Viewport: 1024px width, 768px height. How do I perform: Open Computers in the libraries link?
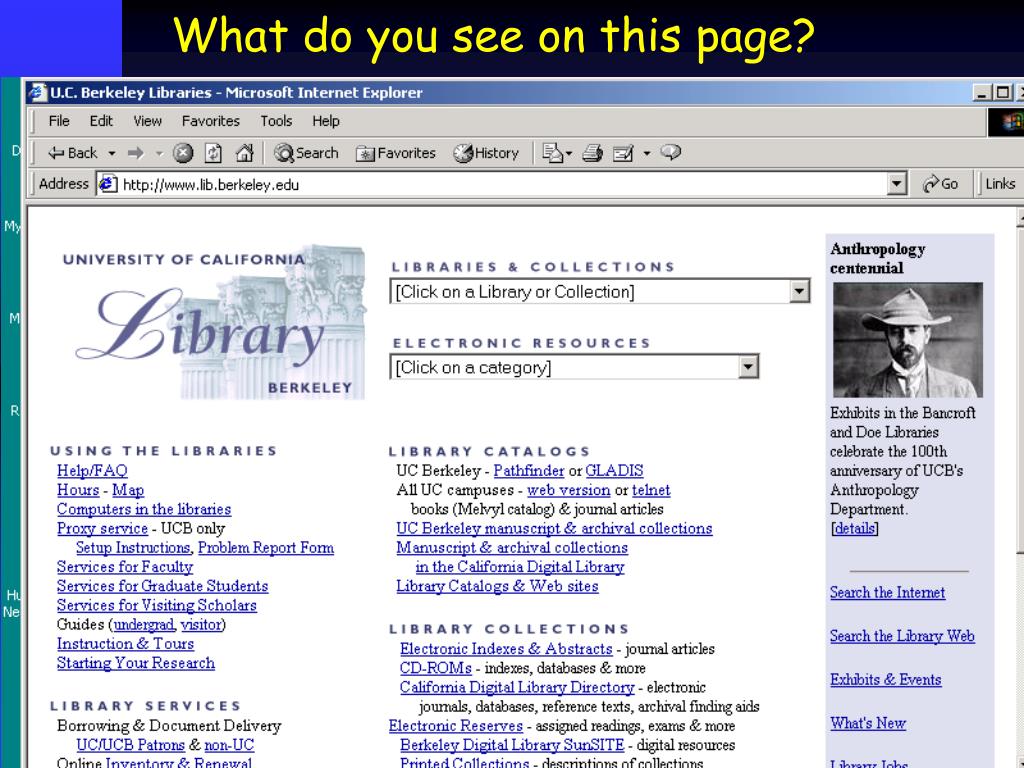144,509
